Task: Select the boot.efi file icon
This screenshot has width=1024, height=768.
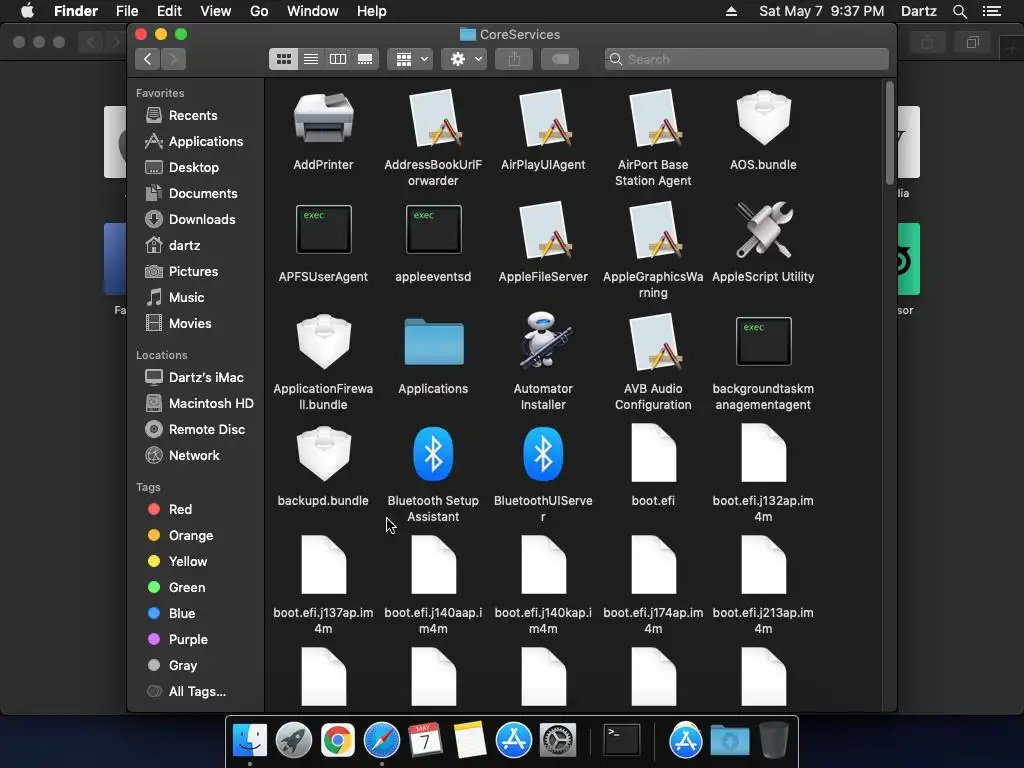Action: coord(653,453)
